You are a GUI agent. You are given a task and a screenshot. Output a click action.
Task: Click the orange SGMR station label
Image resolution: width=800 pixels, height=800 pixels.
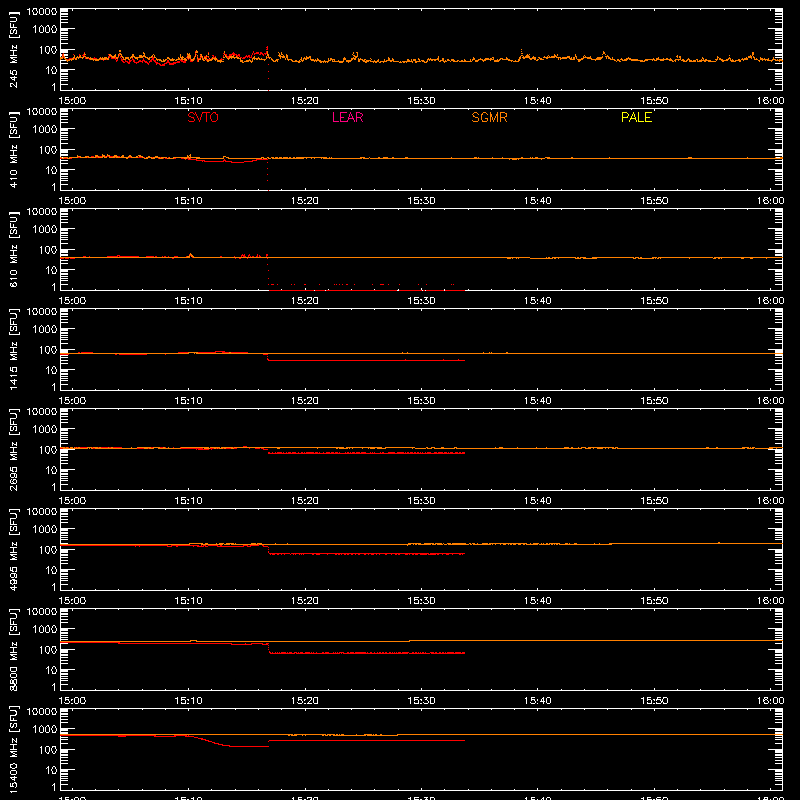click(489, 117)
